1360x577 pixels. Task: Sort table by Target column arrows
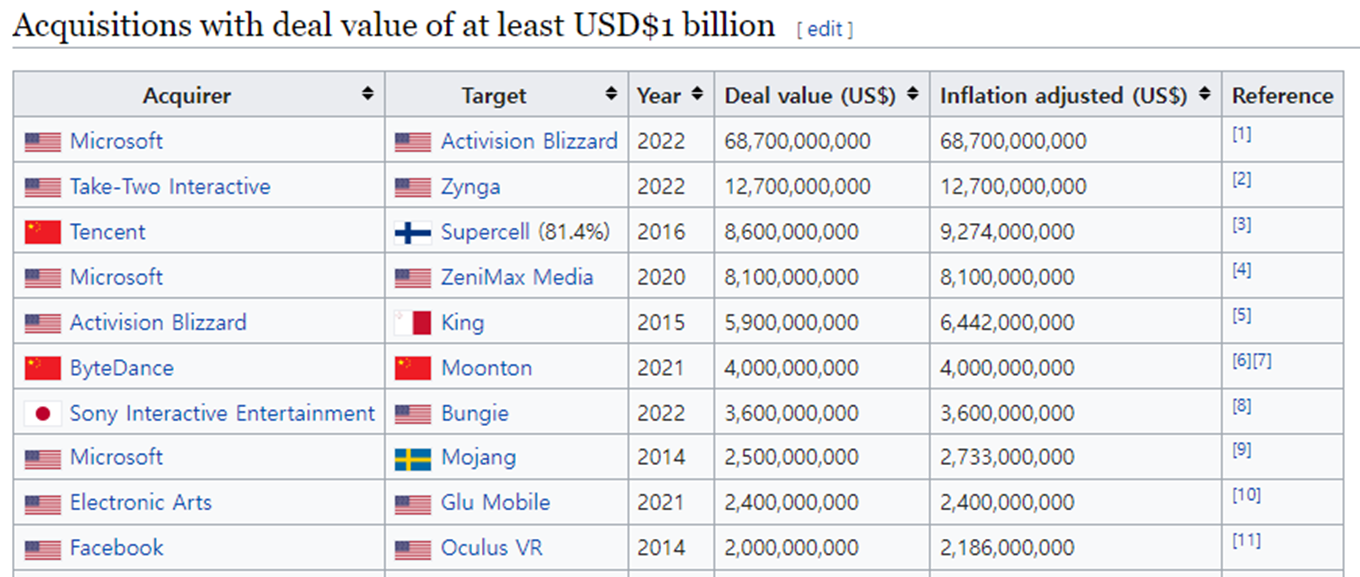coord(612,94)
